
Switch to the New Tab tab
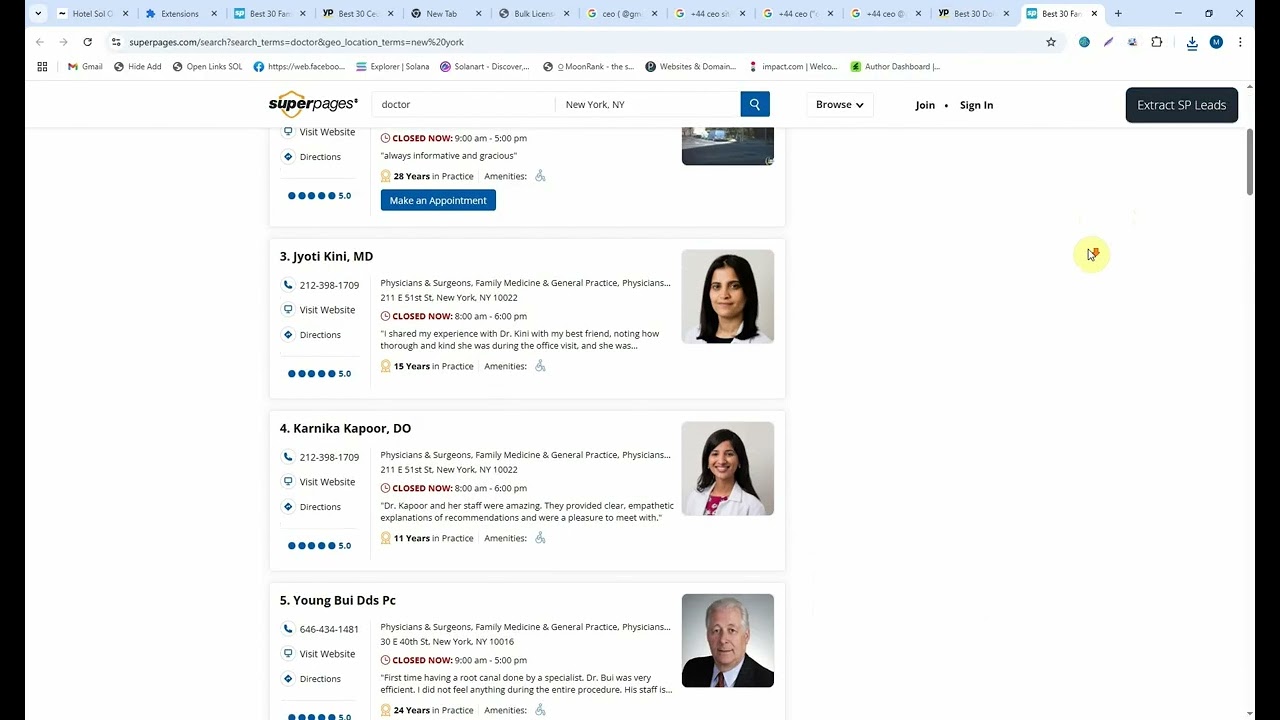(444, 14)
